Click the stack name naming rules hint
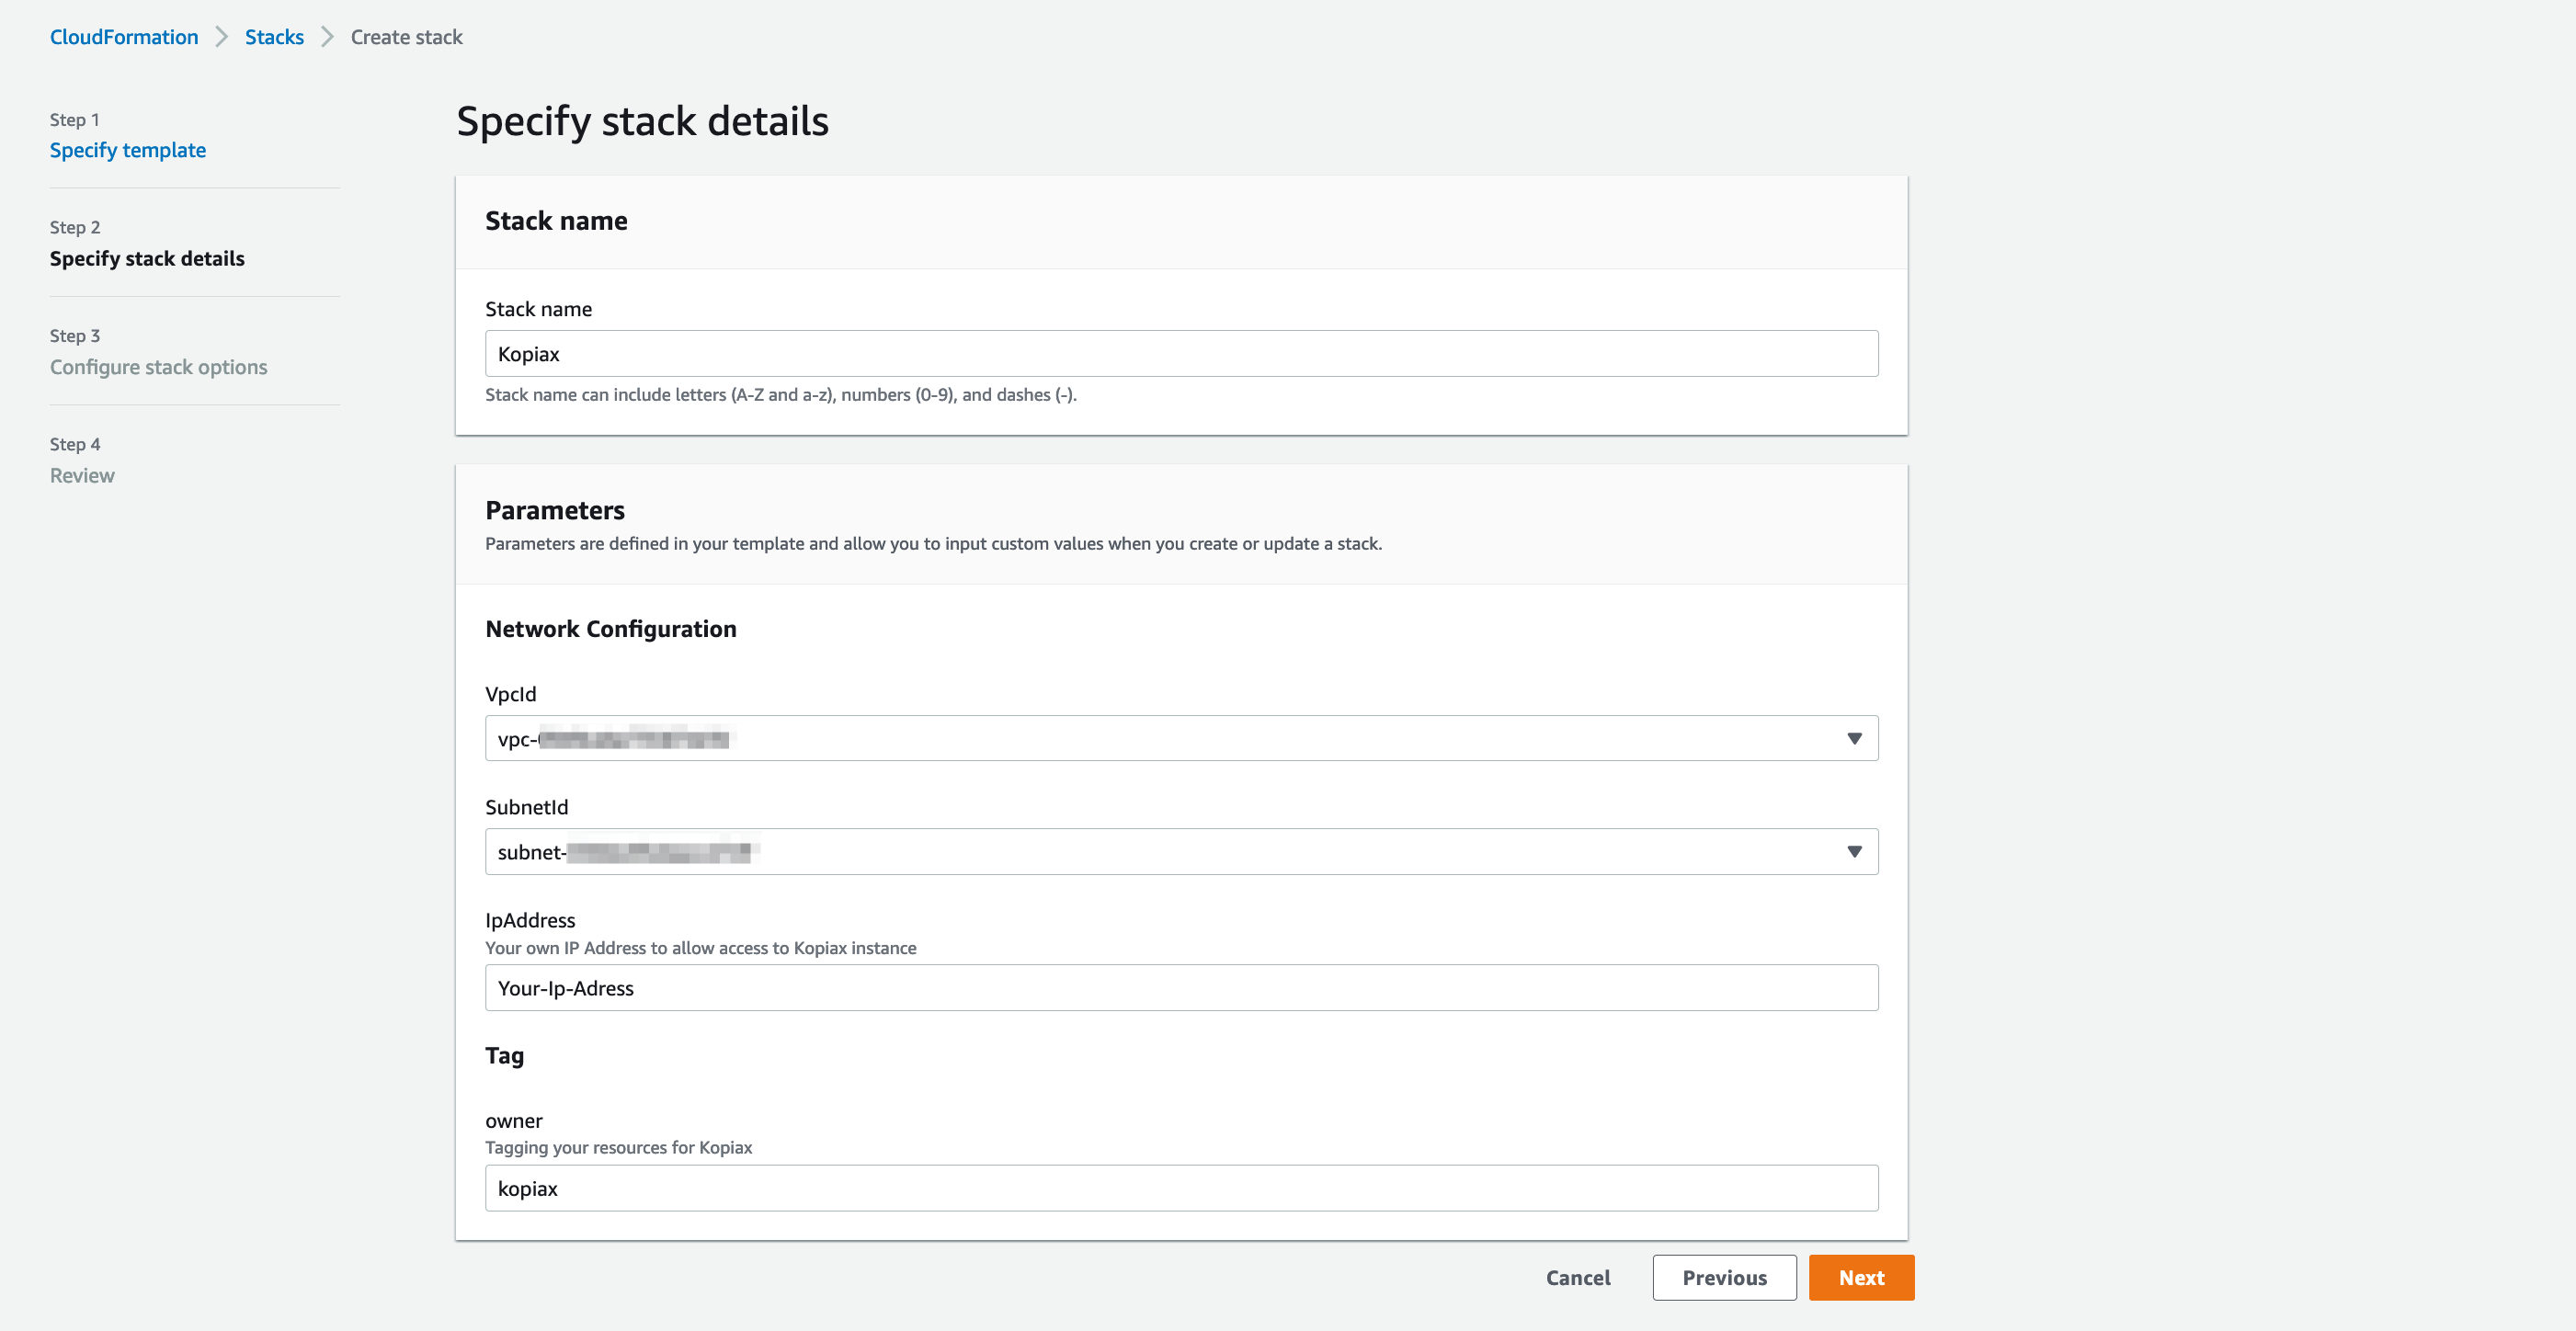 (781, 395)
